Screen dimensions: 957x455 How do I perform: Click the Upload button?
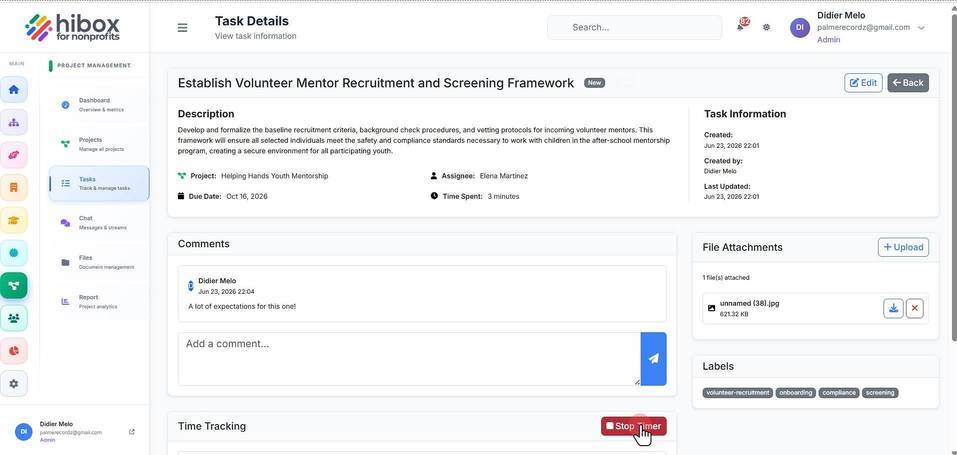point(903,247)
